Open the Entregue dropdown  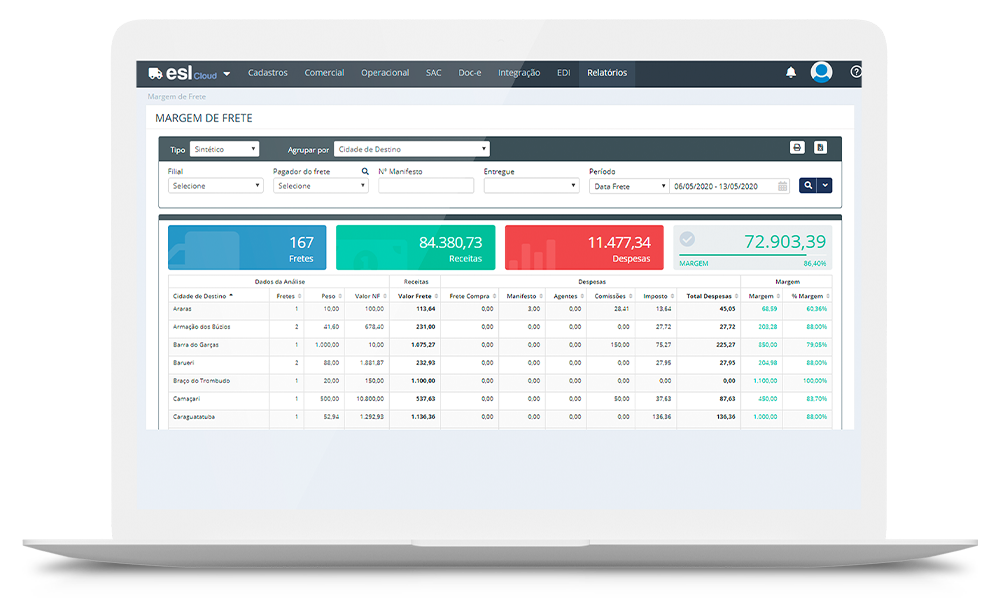531,186
